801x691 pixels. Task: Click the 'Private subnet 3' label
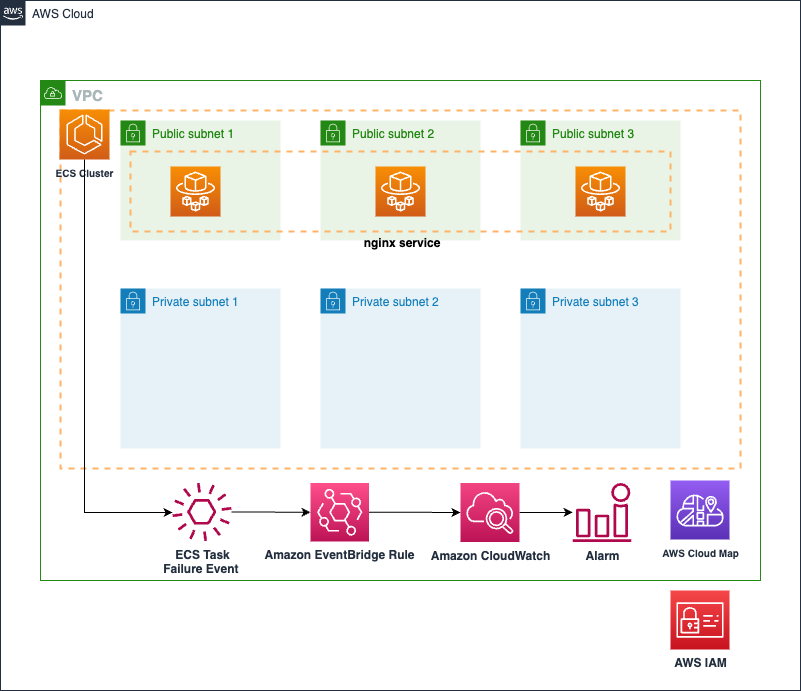click(595, 302)
